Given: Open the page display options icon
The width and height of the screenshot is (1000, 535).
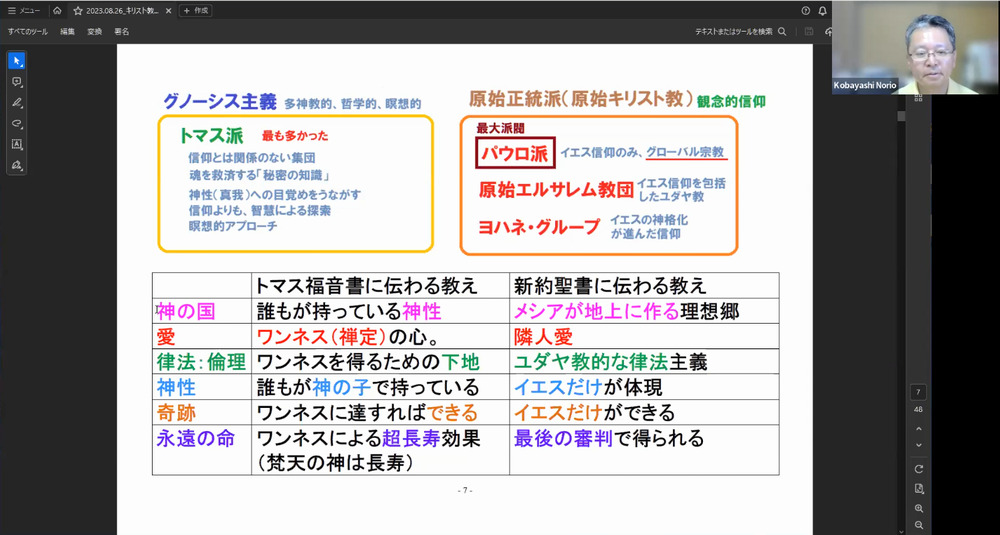Looking at the screenshot, I should [x=918, y=489].
